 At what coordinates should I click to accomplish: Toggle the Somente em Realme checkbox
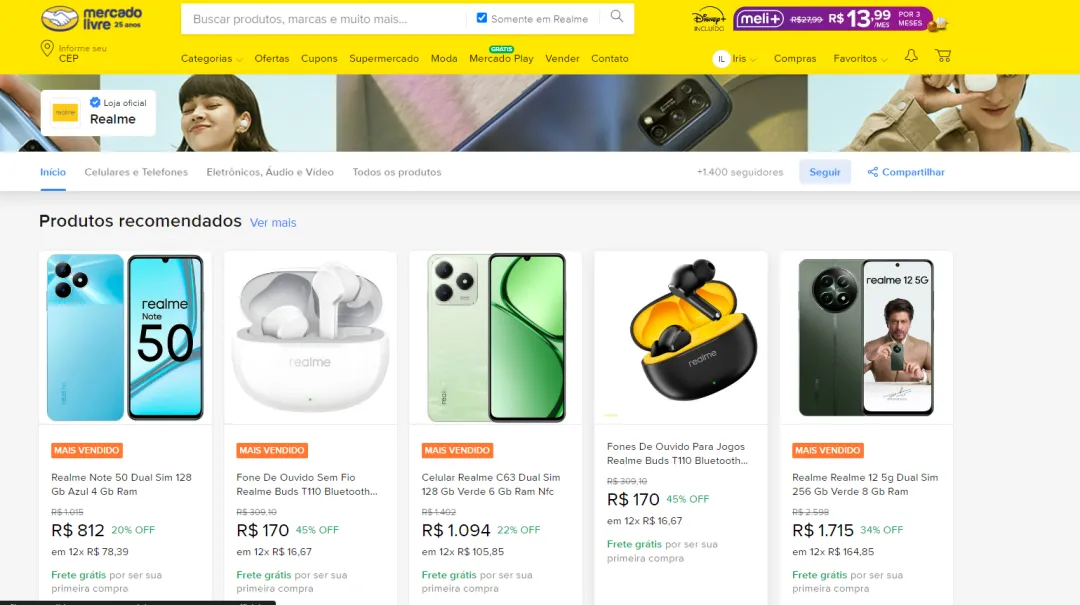482,18
